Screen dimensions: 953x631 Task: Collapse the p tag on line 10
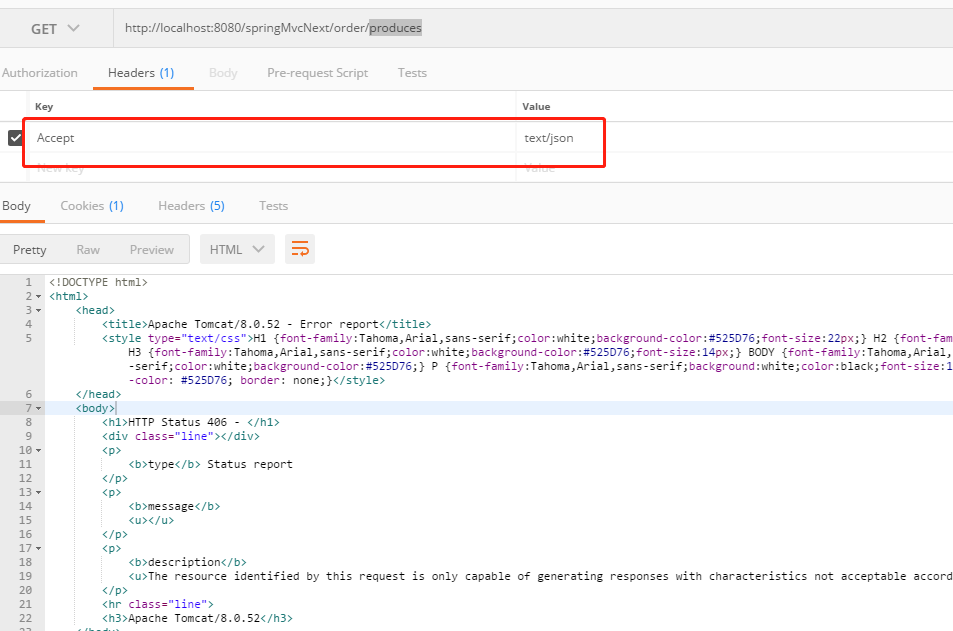[38, 450]
